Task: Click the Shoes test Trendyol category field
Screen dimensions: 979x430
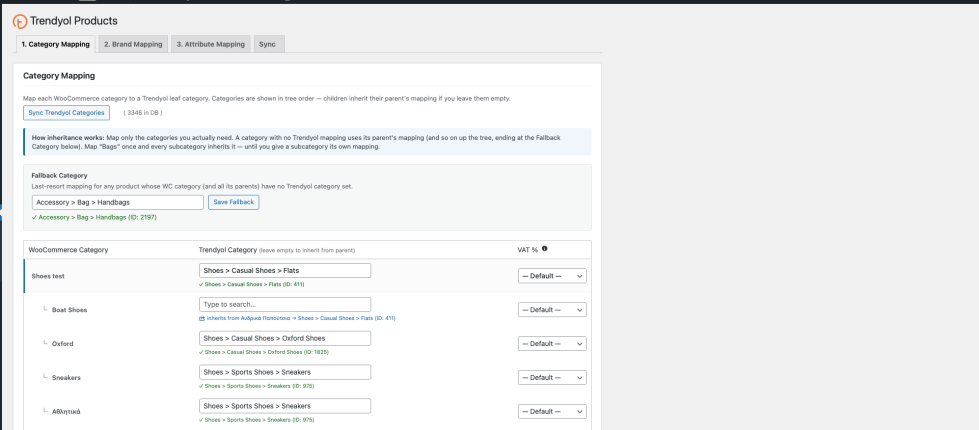Action: point(285,270)
